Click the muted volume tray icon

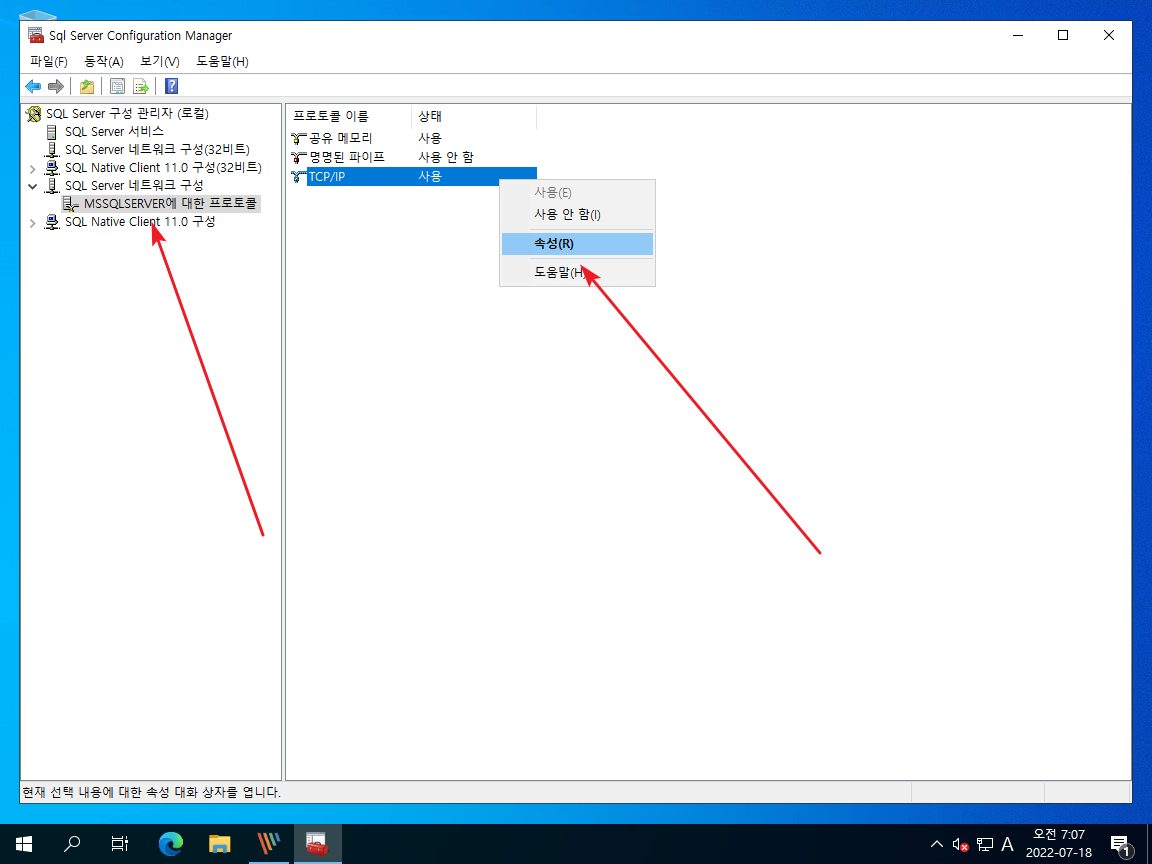click(960, 845)
